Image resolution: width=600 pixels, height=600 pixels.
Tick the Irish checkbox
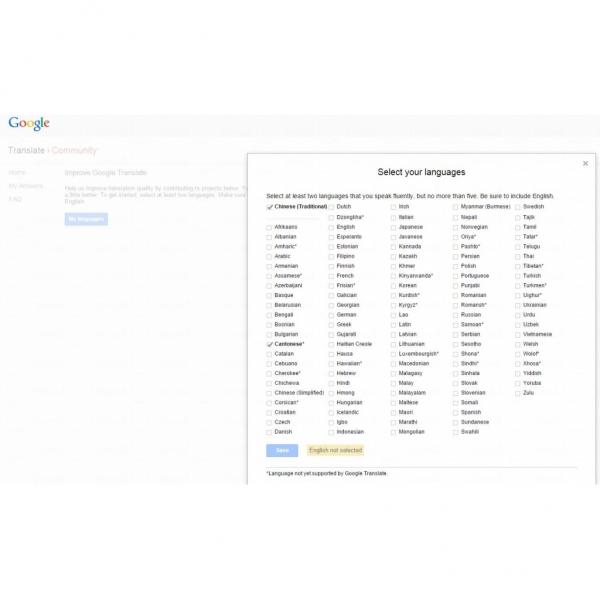coord(393,207)
